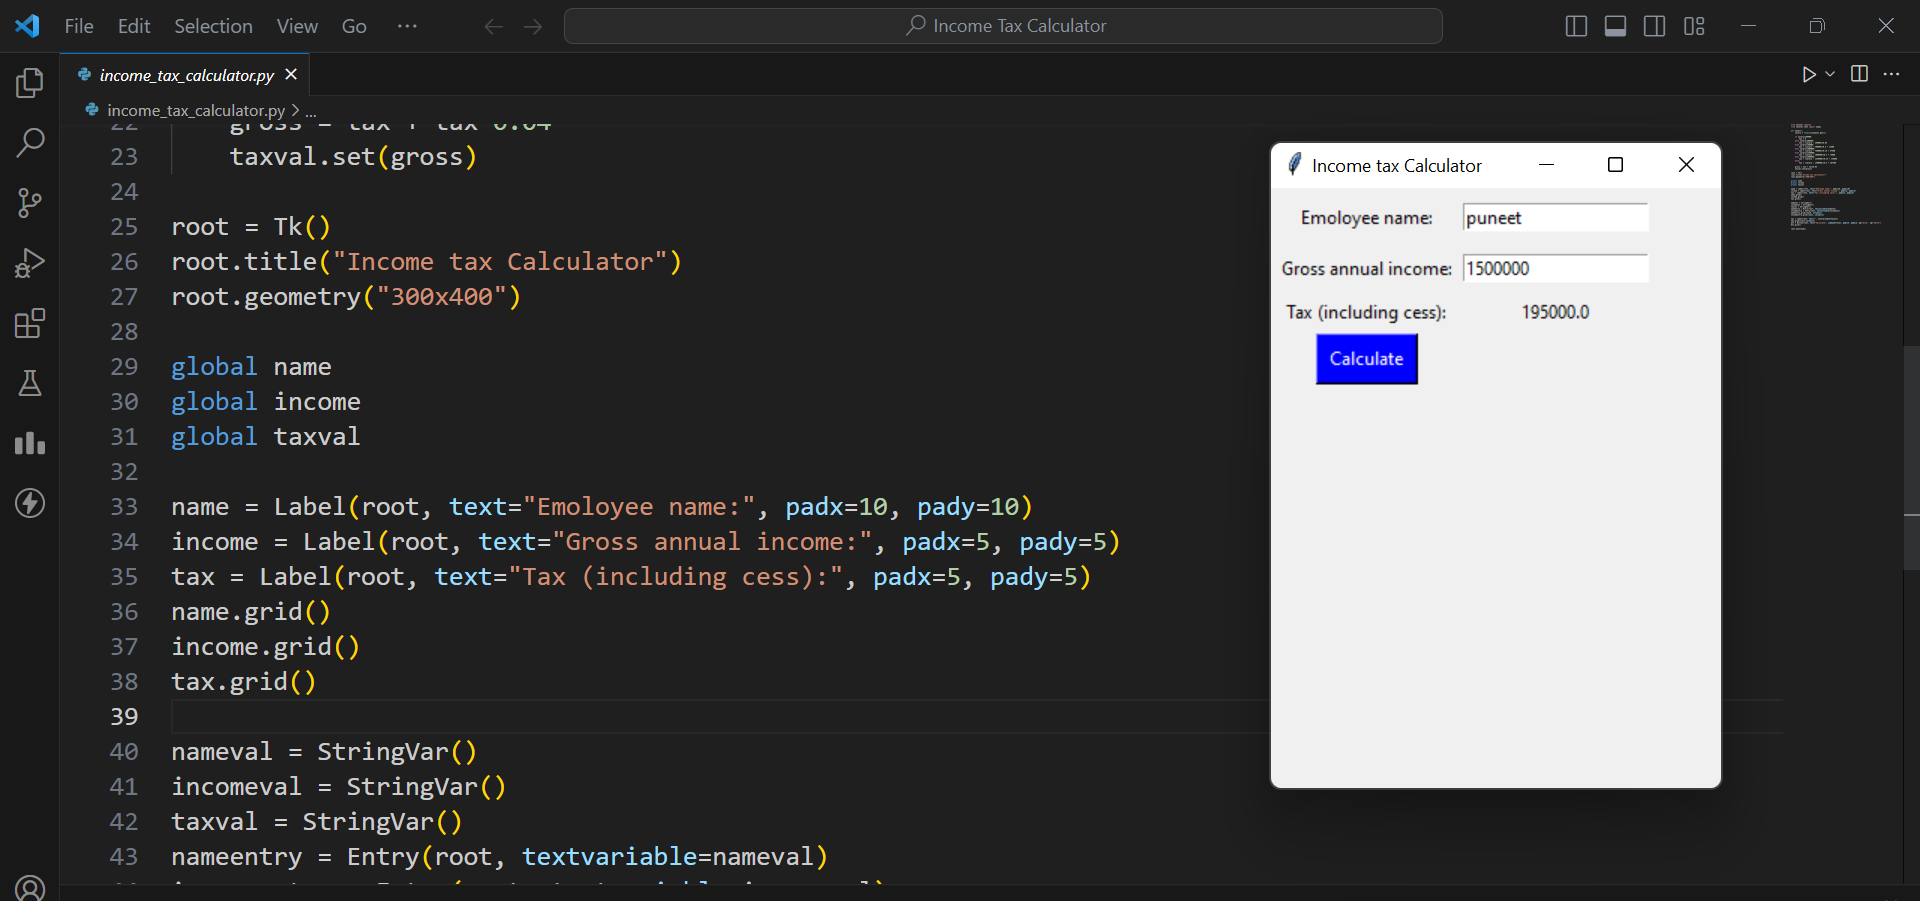1920x901 pixels.
Task: Expand hidden menus with title bar ellipsis
Action: click(x=407, y=26)
